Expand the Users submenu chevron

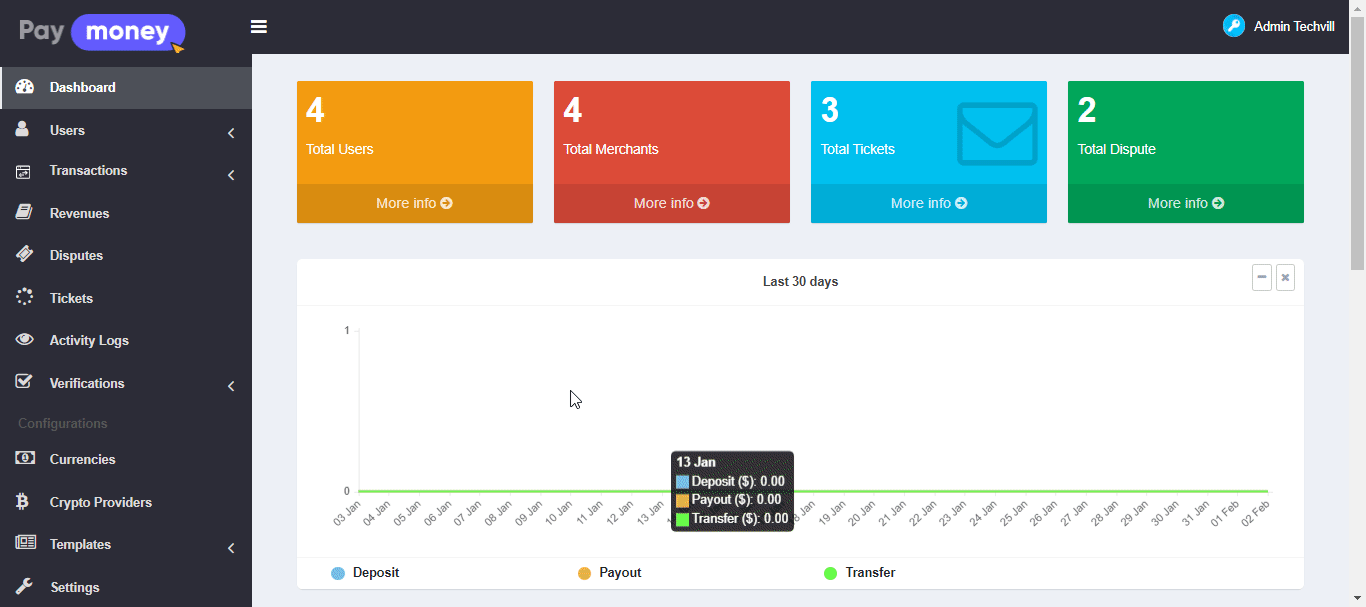point(231,132)
